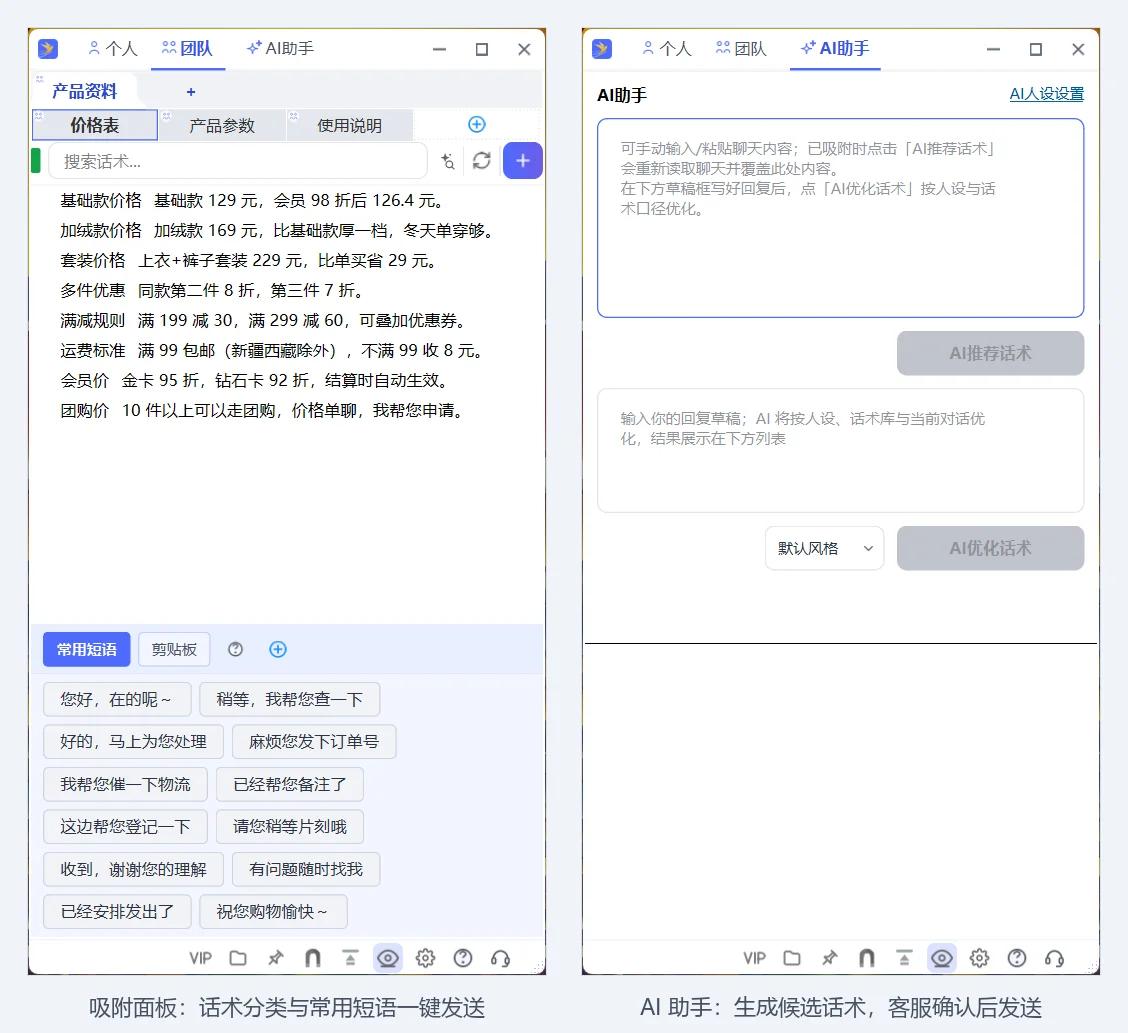Send the phrase 我帮您催一下物流

tap(125, 784)
